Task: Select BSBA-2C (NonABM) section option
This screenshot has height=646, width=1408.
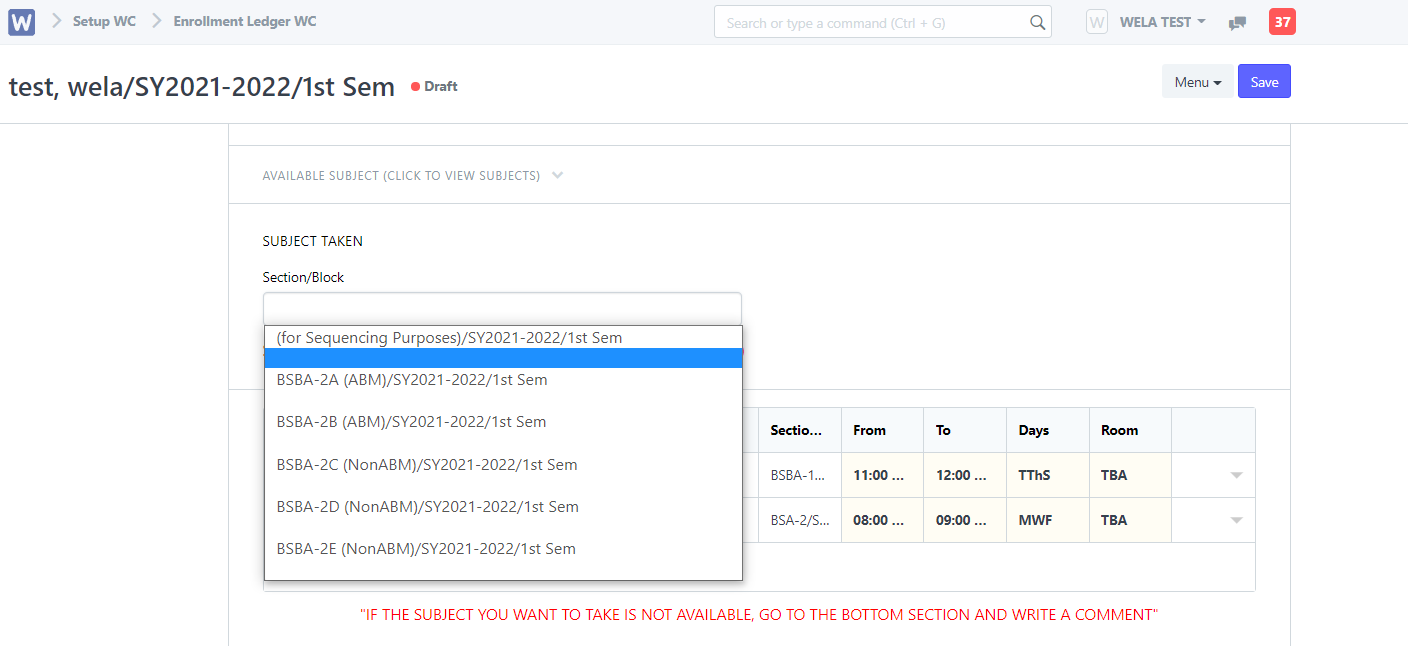Action: [427, 464]
